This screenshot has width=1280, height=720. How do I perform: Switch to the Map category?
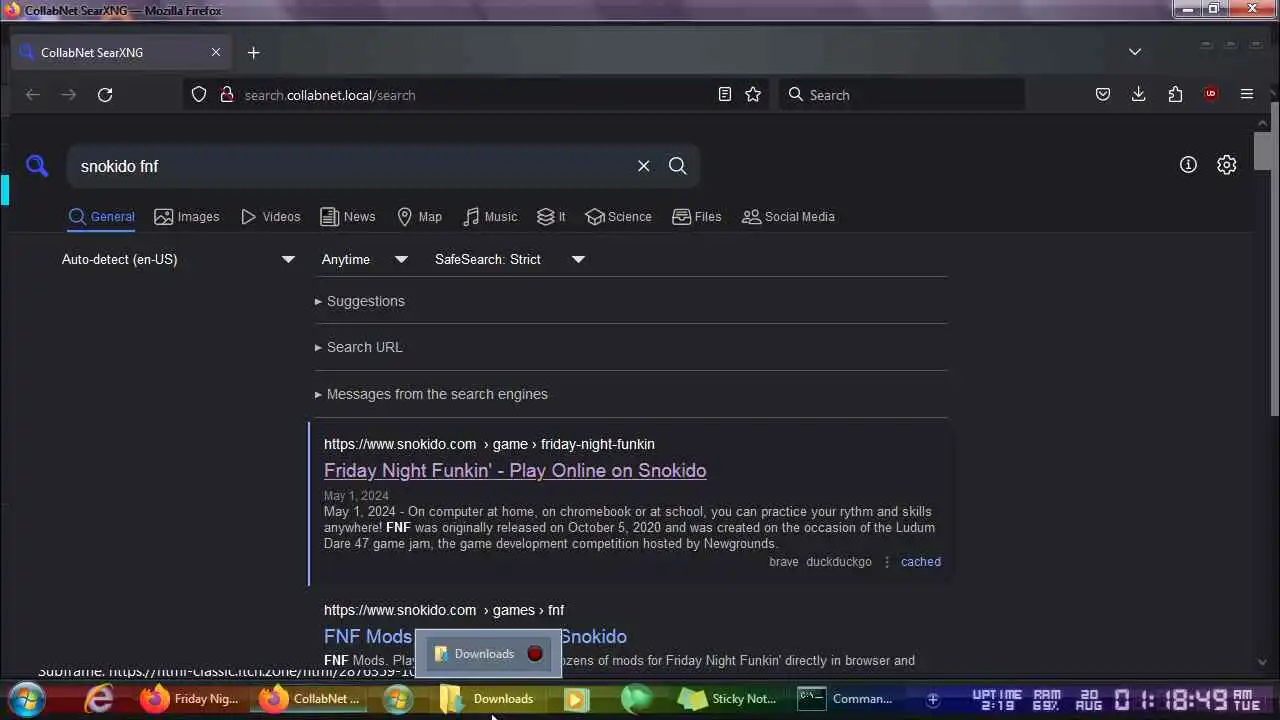point(419,217)
